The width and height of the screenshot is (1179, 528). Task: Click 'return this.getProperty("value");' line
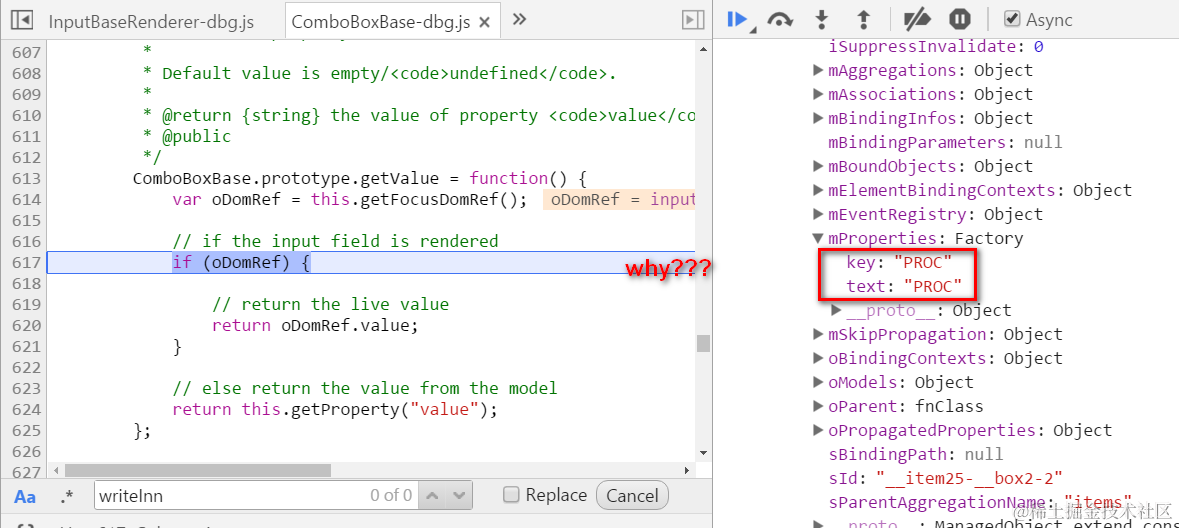pos(335,410)
